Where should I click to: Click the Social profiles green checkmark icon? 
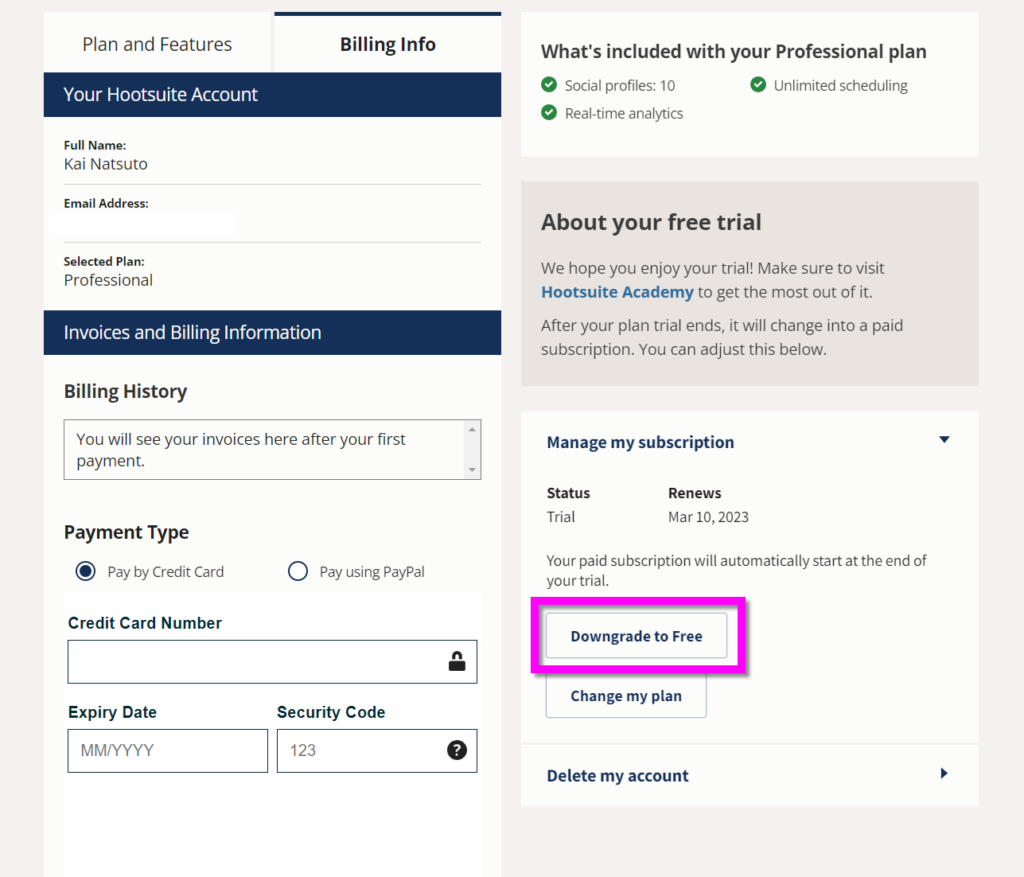click(549, 85)
